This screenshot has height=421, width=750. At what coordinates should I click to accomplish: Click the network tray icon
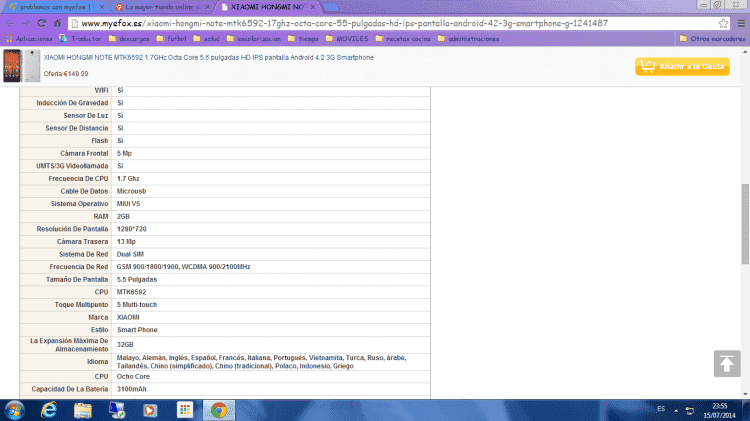(x=690, y=410)
